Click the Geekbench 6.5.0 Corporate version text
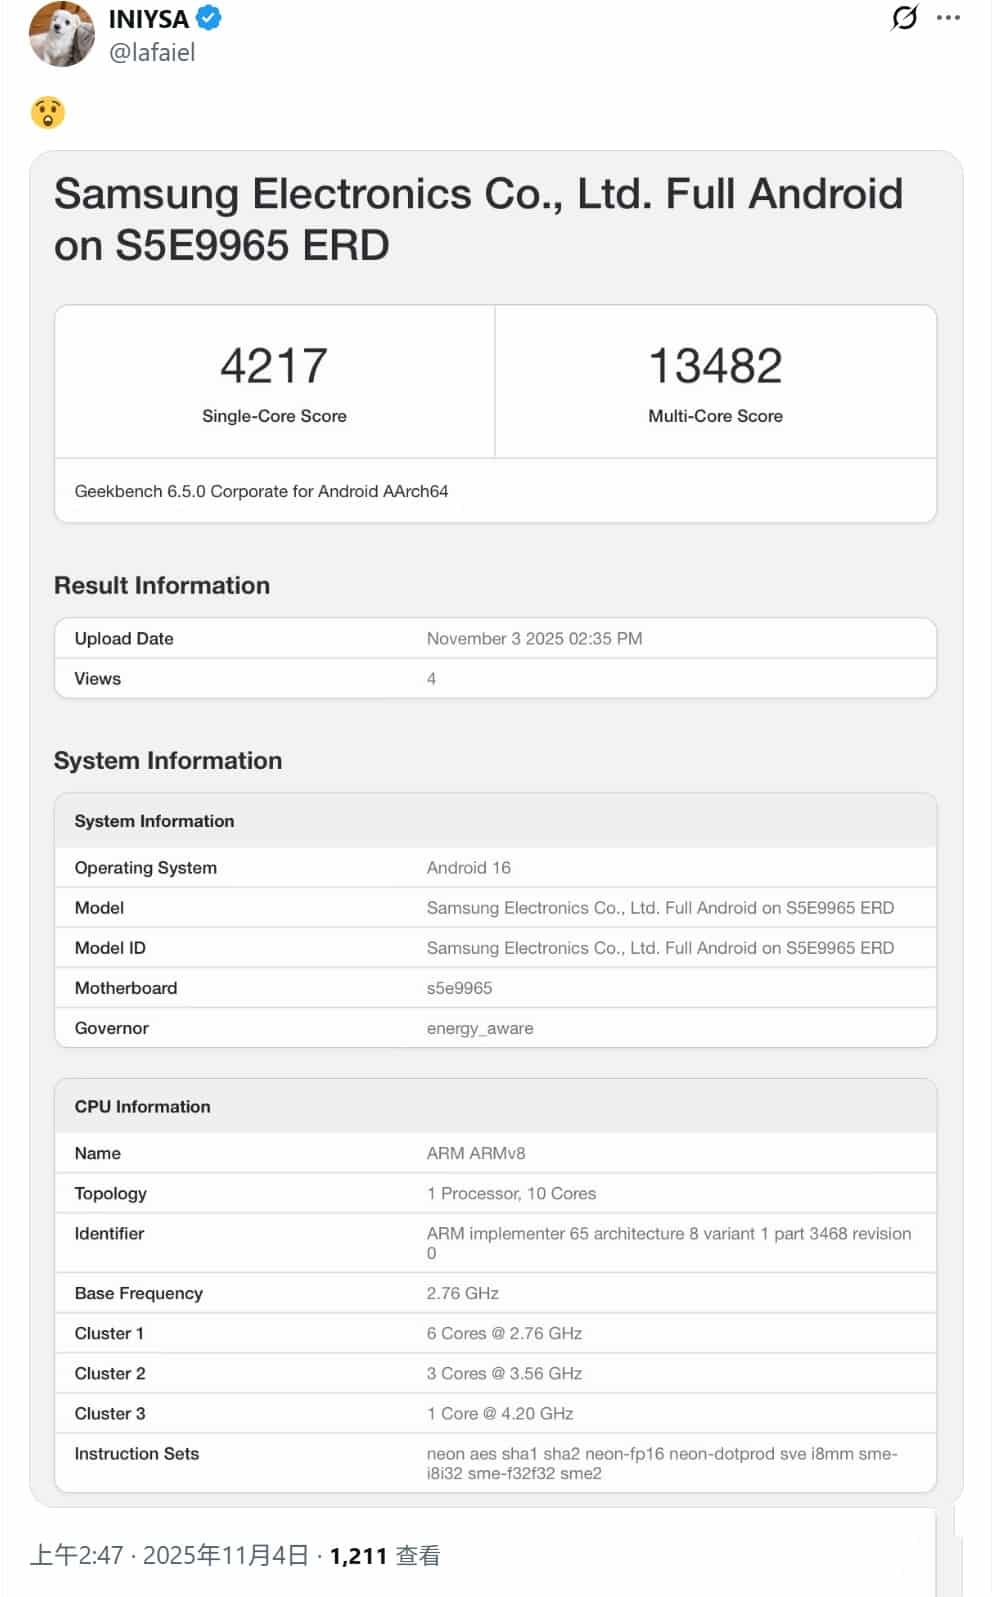The height and width of the screenshot is (1597, 992). (x=261, y=491)
